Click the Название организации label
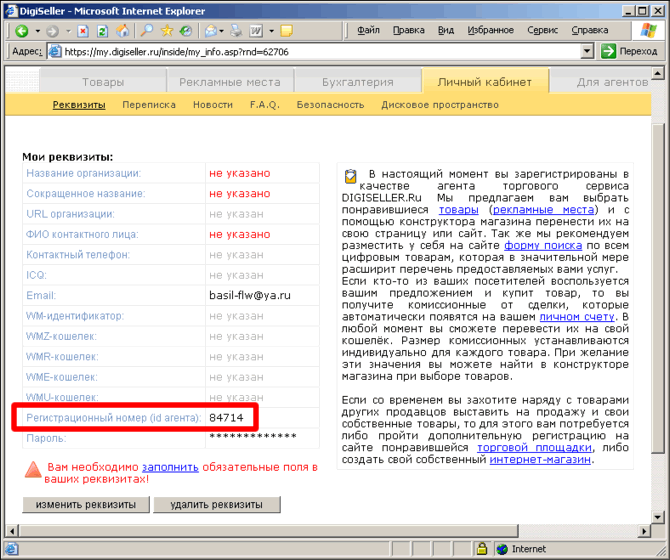The image size is (670, 560). [83, 173]
